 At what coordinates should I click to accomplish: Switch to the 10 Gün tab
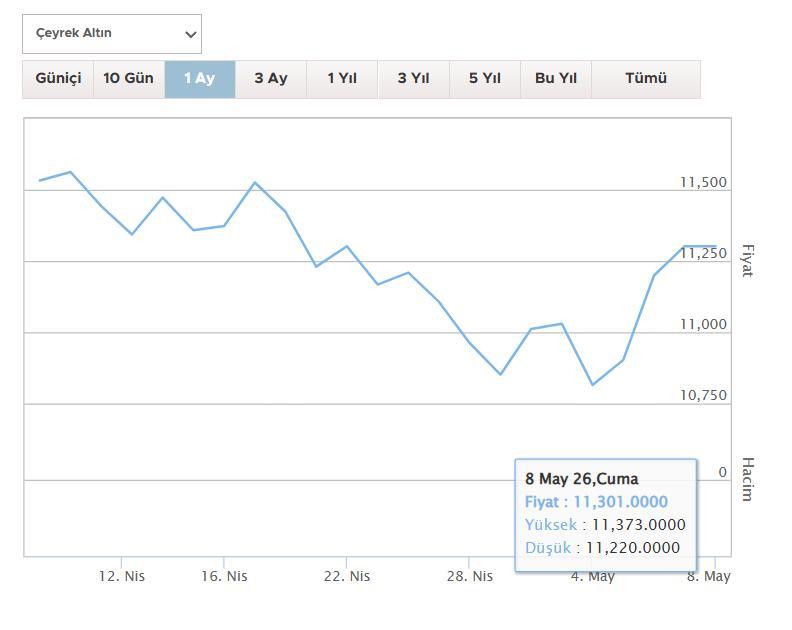tap(129, 79)
